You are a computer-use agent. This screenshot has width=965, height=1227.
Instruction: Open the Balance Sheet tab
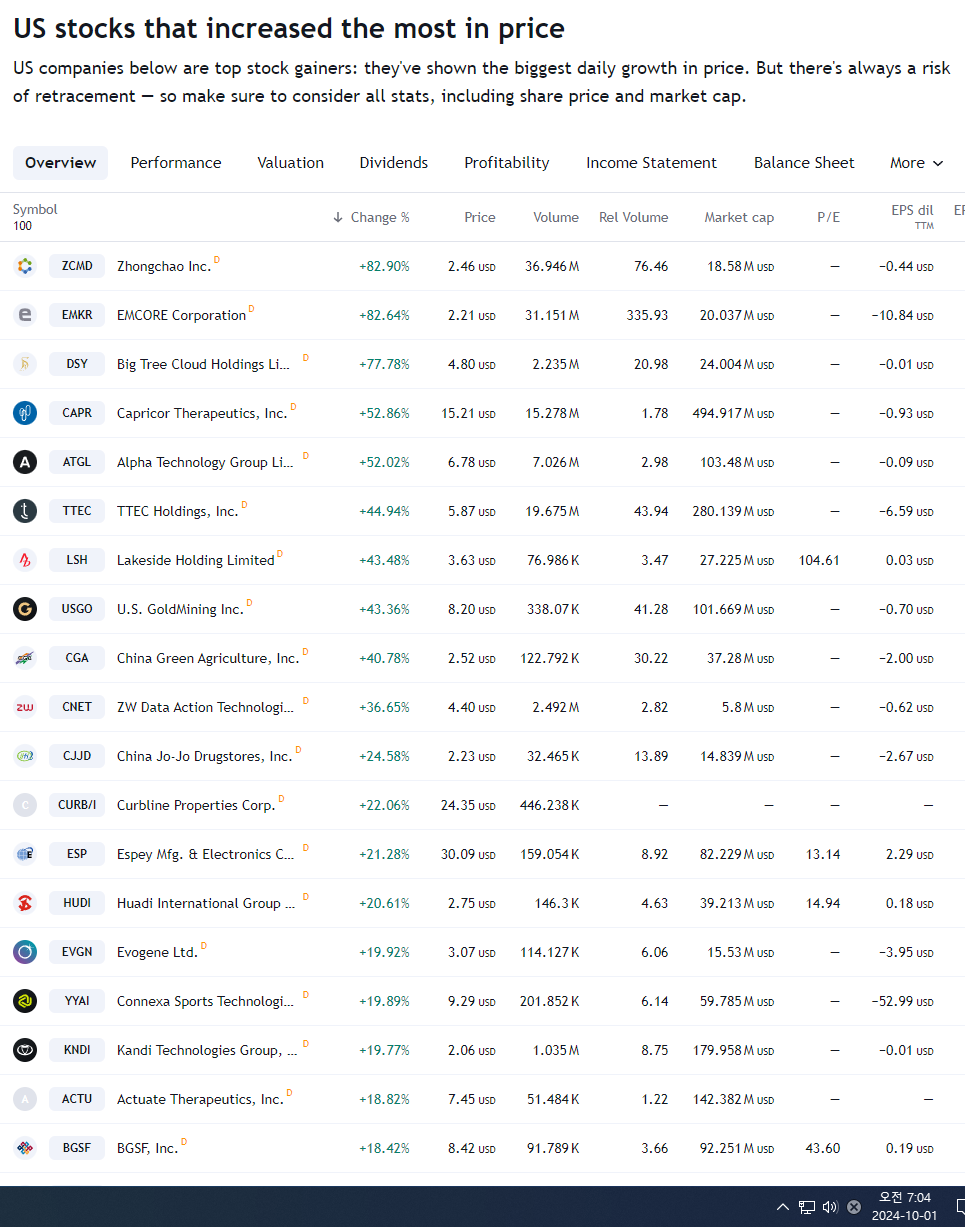coord(804,163)
